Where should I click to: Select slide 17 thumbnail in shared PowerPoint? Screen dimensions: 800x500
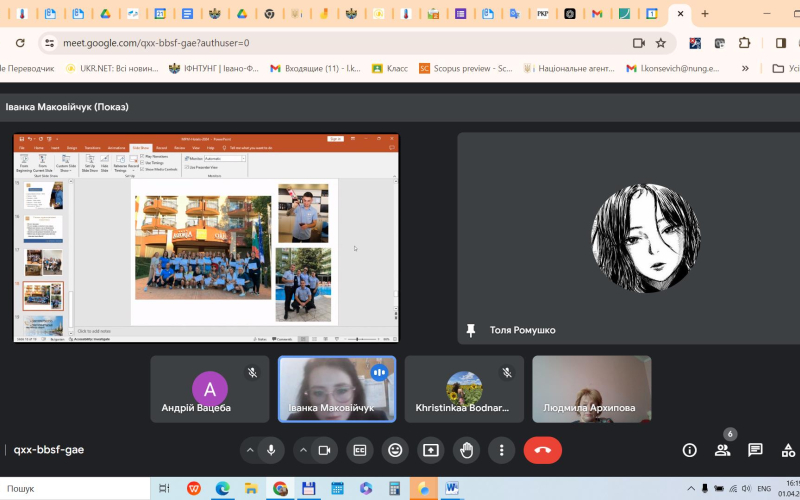[x=43, y=262]
